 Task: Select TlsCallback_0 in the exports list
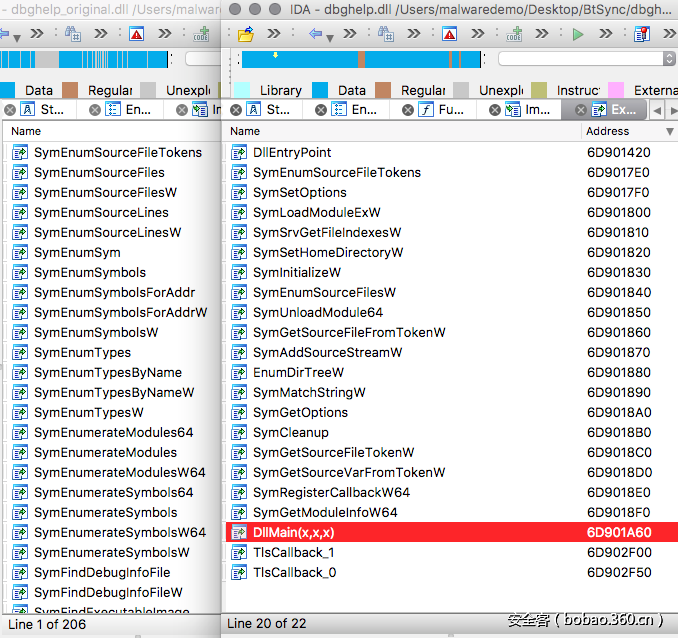[294, 572]
